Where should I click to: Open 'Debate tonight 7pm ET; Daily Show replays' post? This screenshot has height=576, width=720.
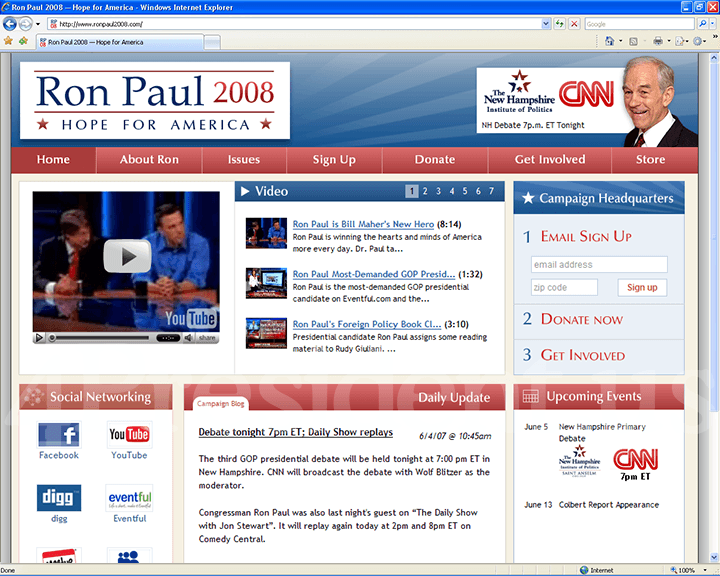pos(296,432)
